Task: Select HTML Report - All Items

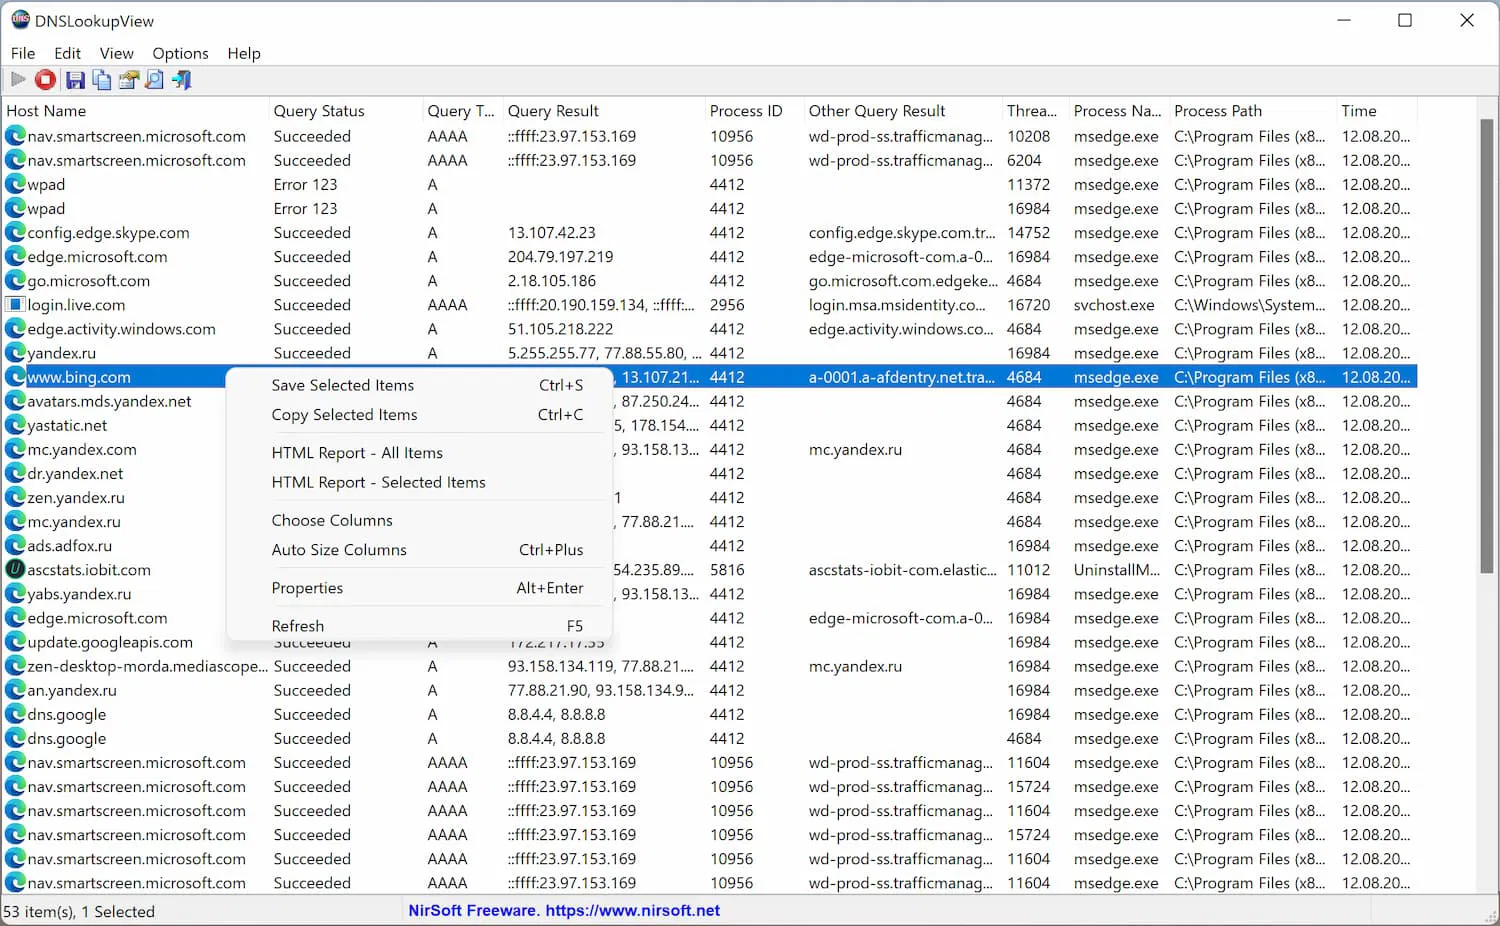Action: (x=419, y=453)
